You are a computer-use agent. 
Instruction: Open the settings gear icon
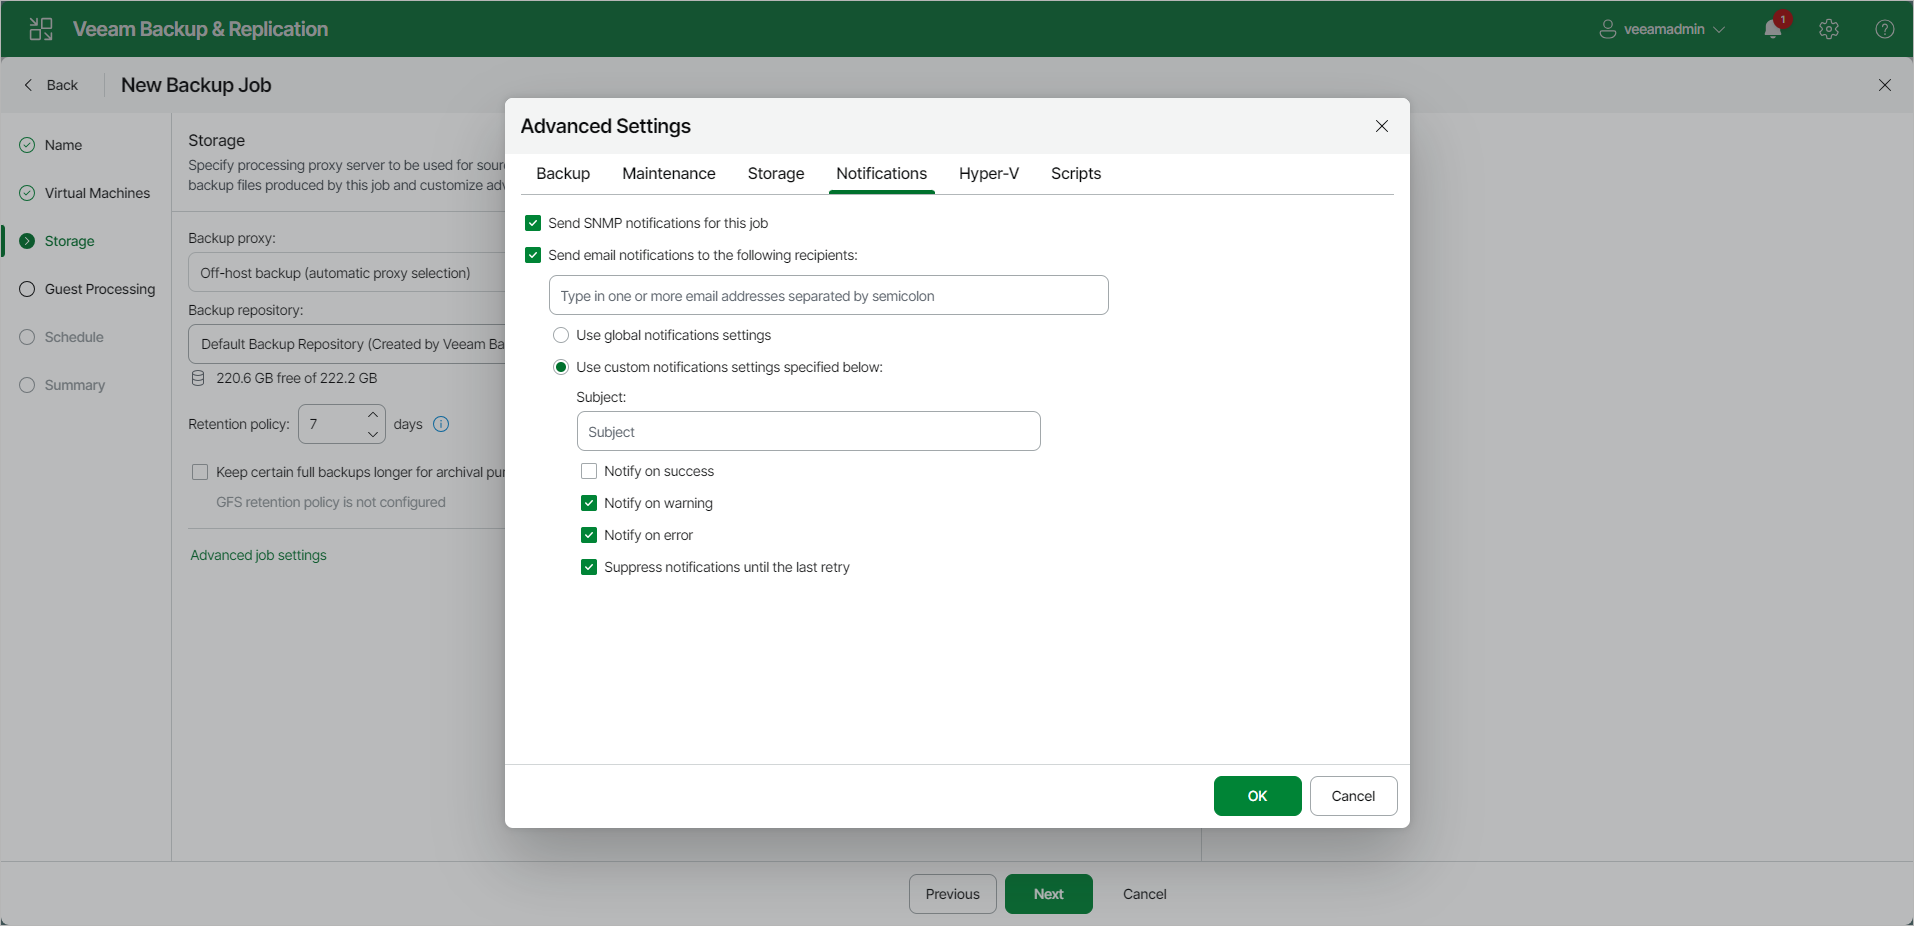(1829, 29)
